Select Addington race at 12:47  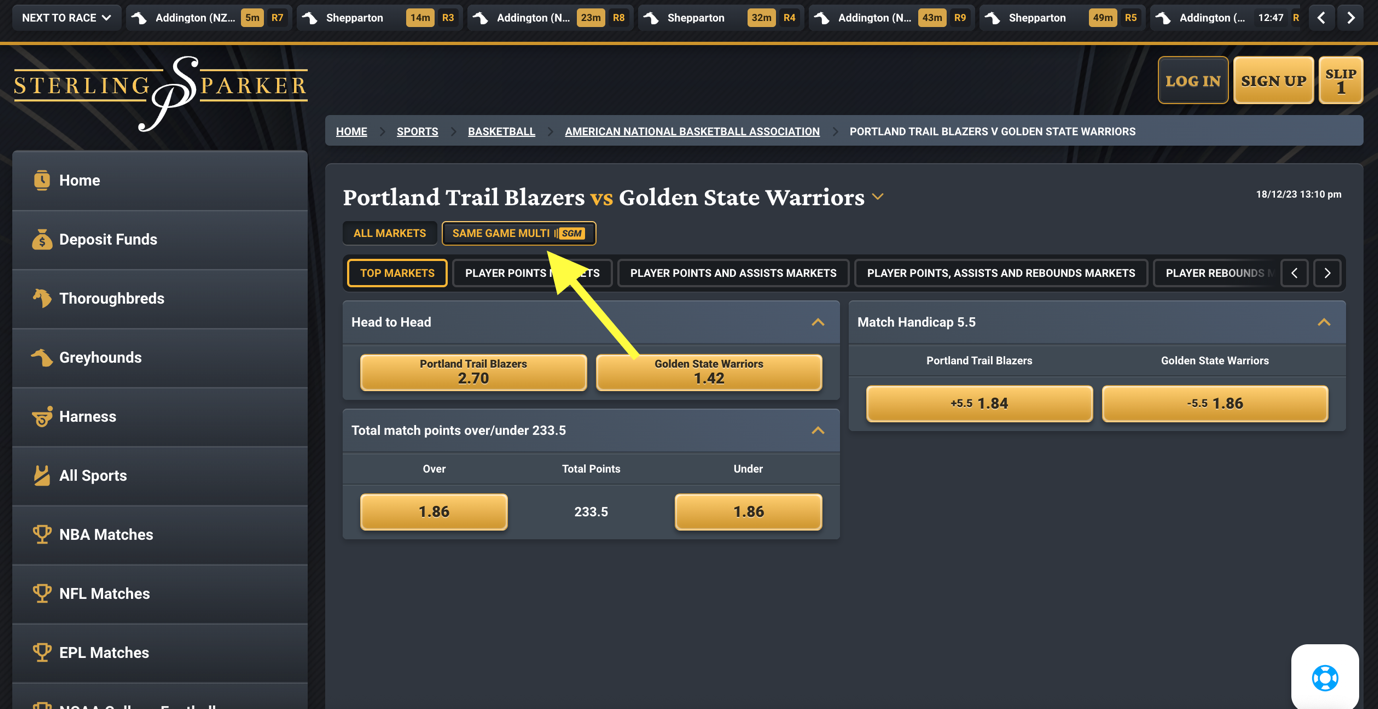point(1228,18)
